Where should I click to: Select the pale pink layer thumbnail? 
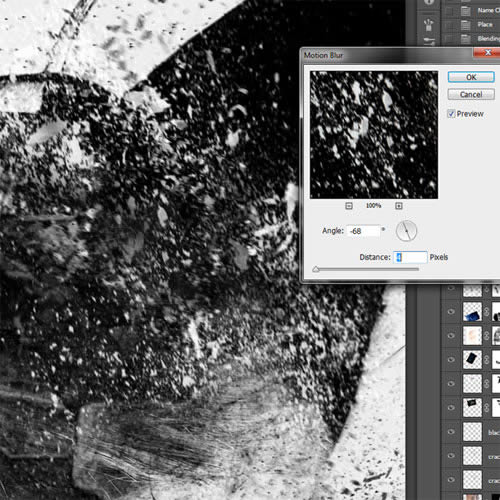[472, 336]
